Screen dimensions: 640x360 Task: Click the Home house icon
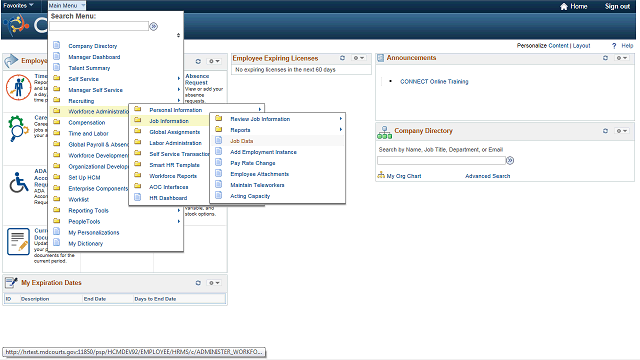pos(564,7)
